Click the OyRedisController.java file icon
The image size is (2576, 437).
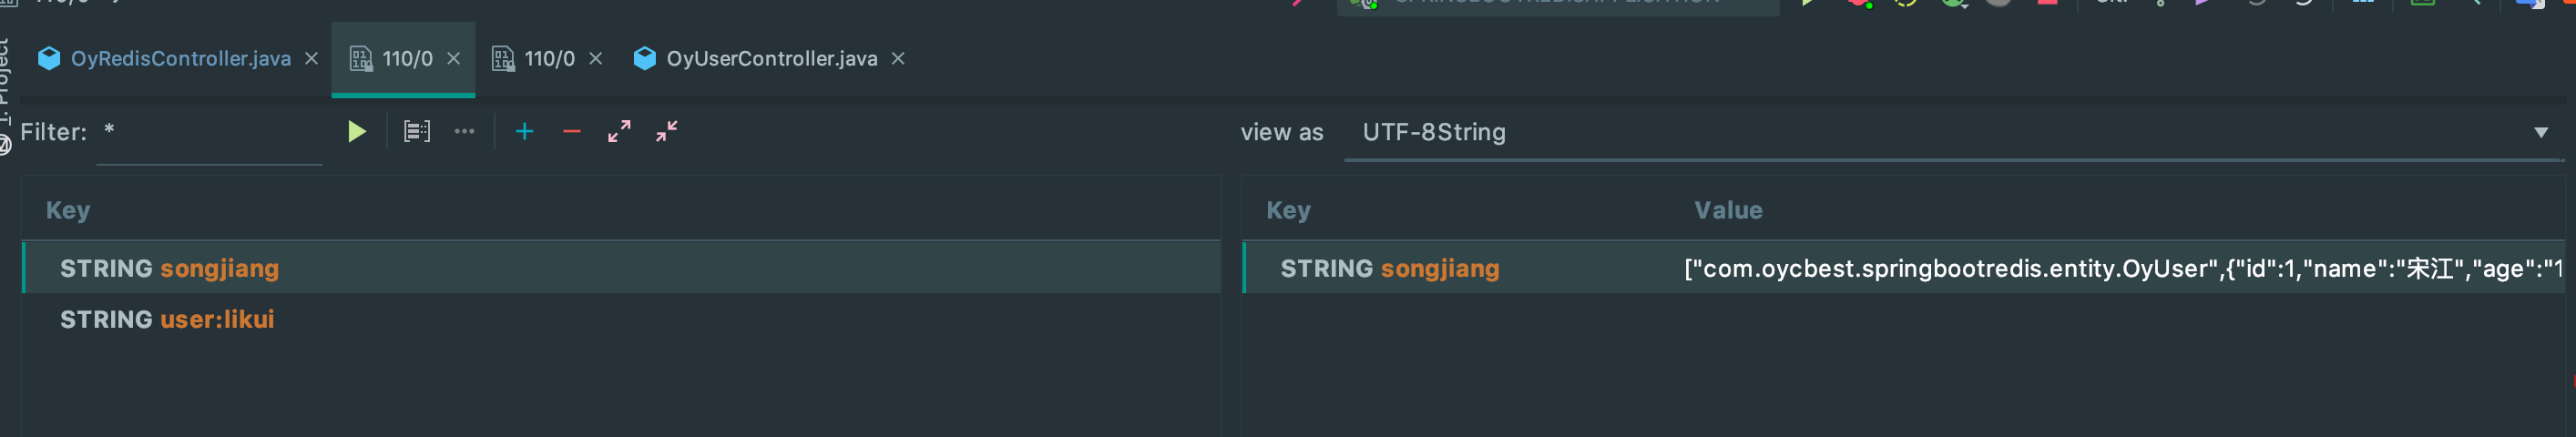pos(49,59)
